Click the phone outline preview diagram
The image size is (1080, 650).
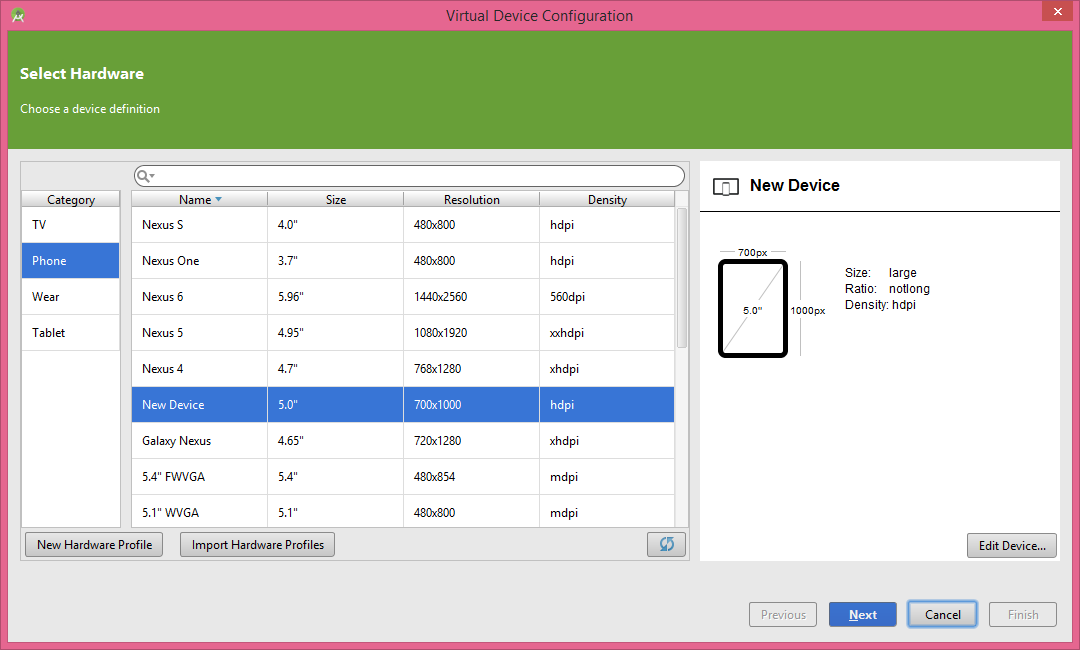[753, 308]
